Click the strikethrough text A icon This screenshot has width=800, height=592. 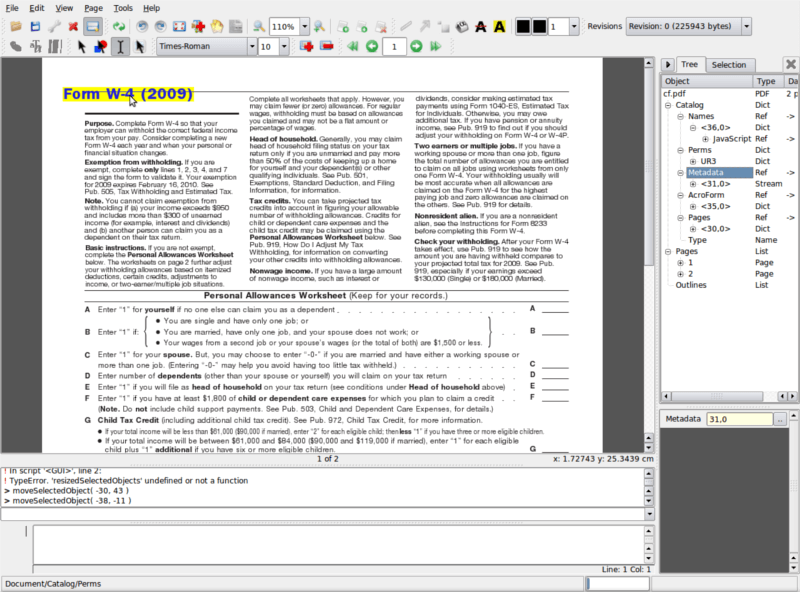(481, 26)
